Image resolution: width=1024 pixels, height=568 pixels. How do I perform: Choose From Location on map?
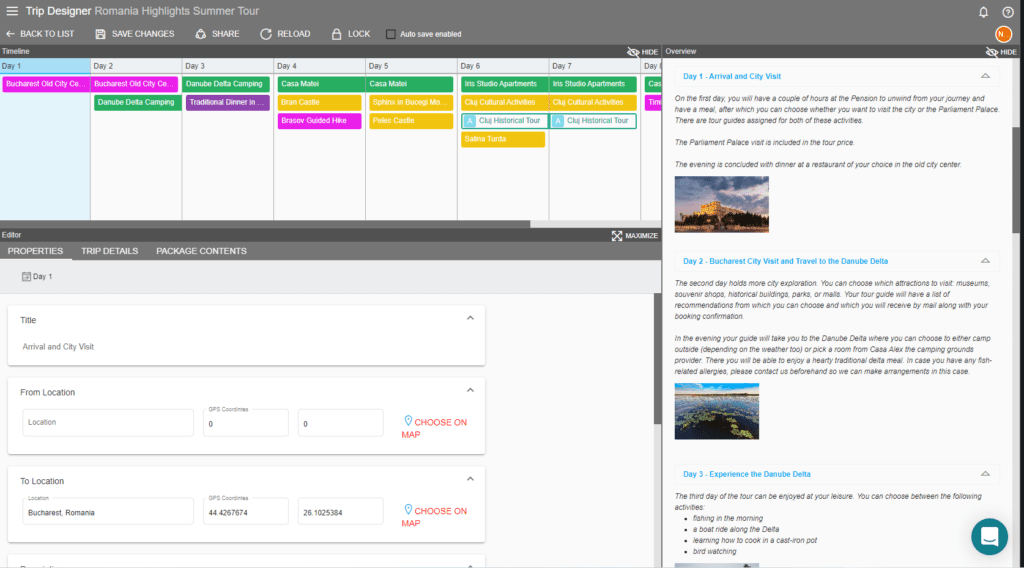click(435, 428)
